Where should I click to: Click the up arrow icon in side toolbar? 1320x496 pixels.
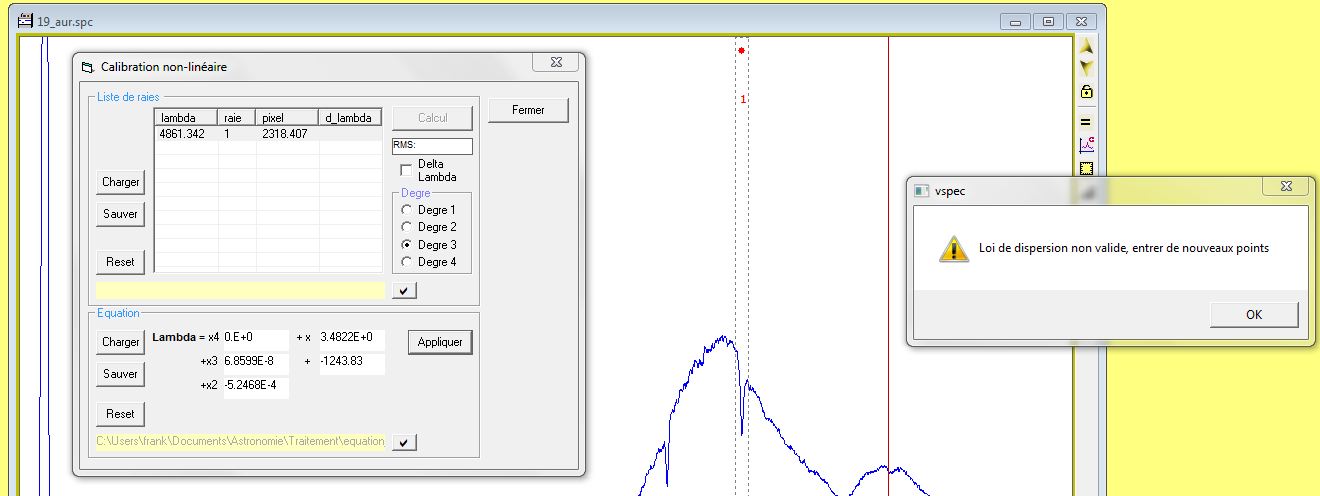coord(1086,47)
